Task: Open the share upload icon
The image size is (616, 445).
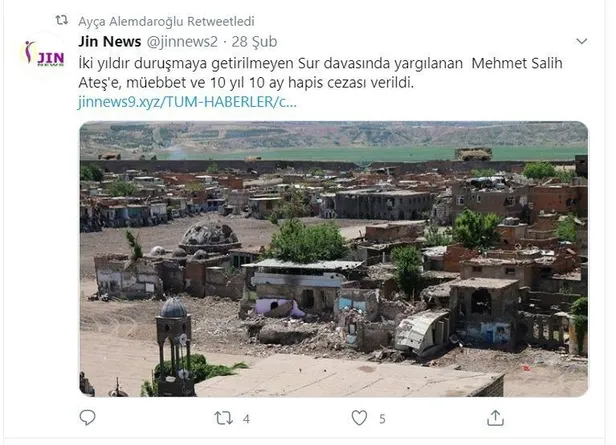Action: click(495, 418)
